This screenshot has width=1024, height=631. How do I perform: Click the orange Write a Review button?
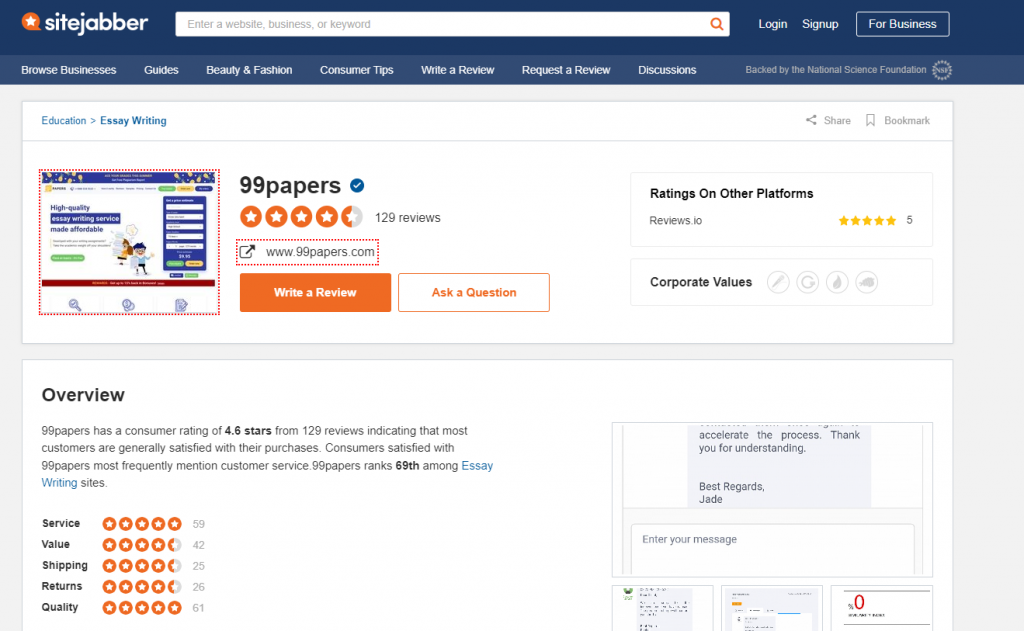point(315,293)
